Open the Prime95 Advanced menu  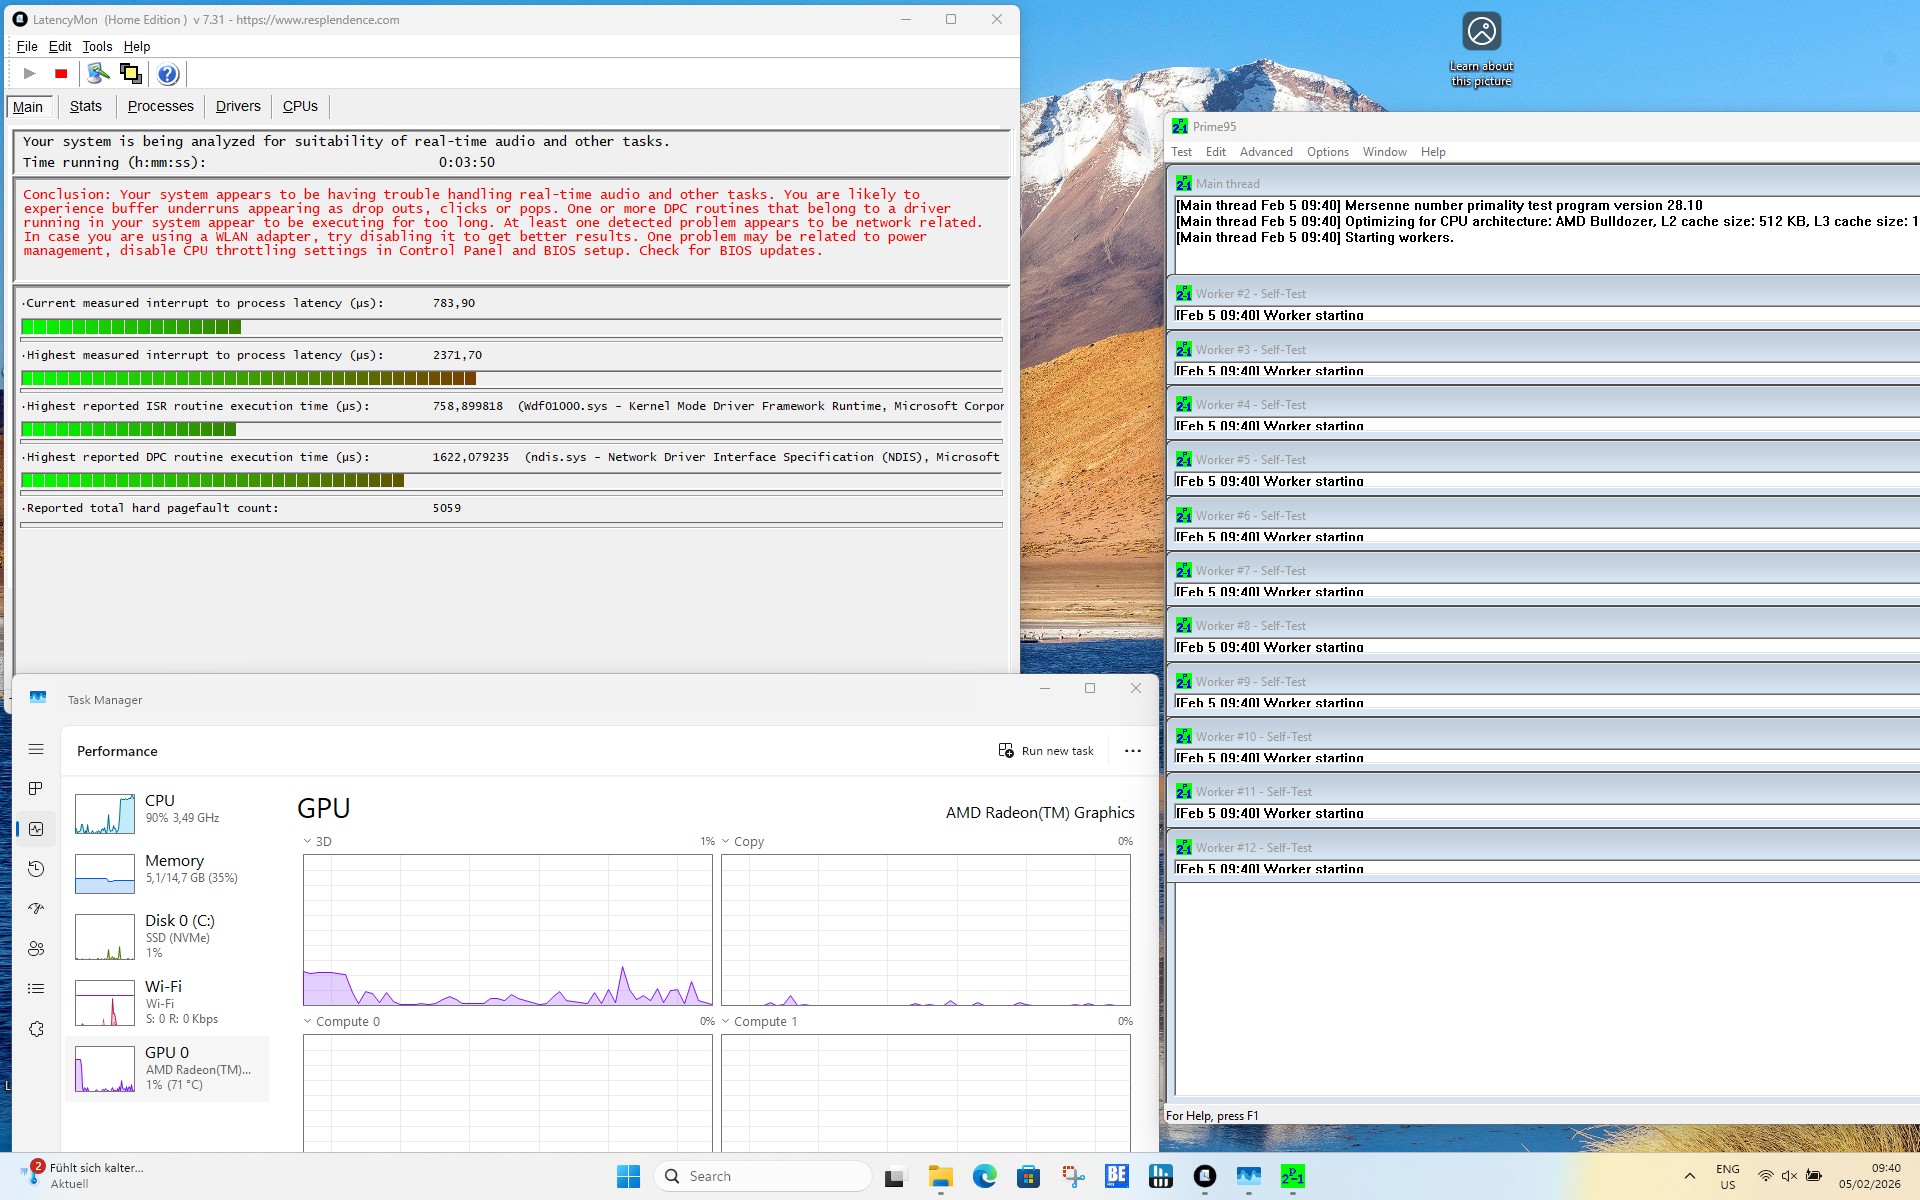[x=1265, y=152]
